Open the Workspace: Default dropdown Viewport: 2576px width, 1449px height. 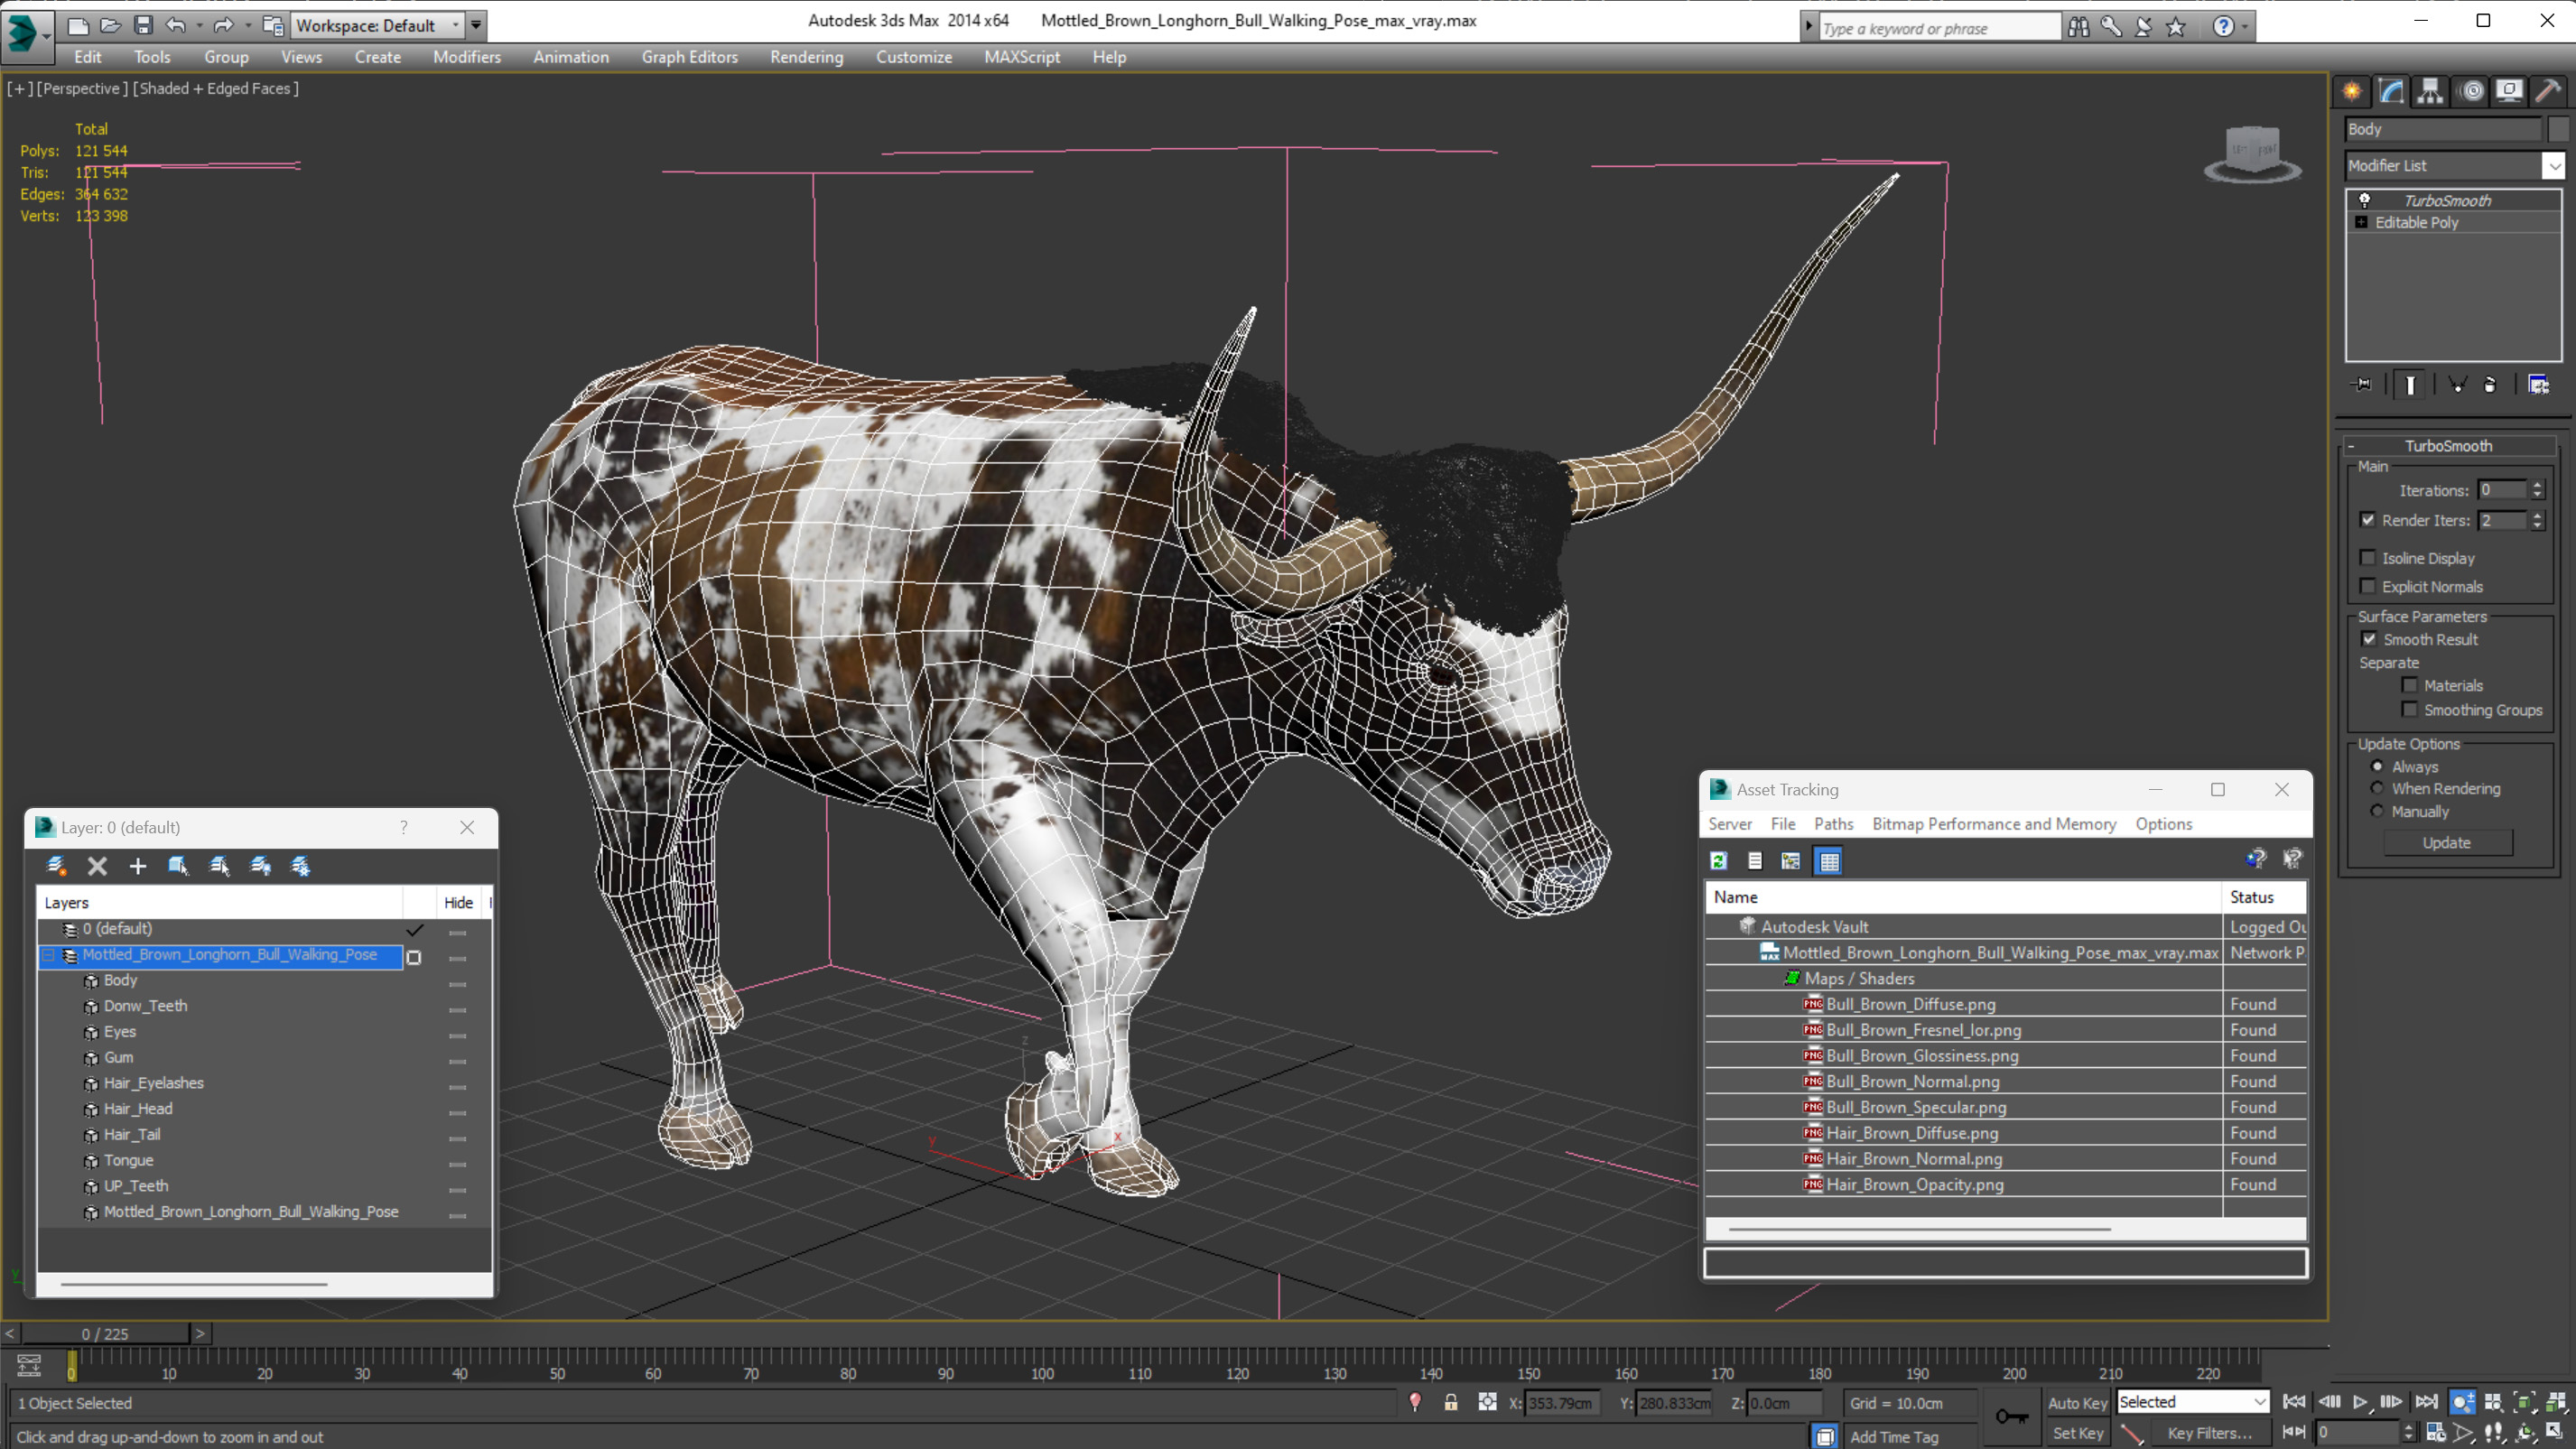[x=456, y=25]
